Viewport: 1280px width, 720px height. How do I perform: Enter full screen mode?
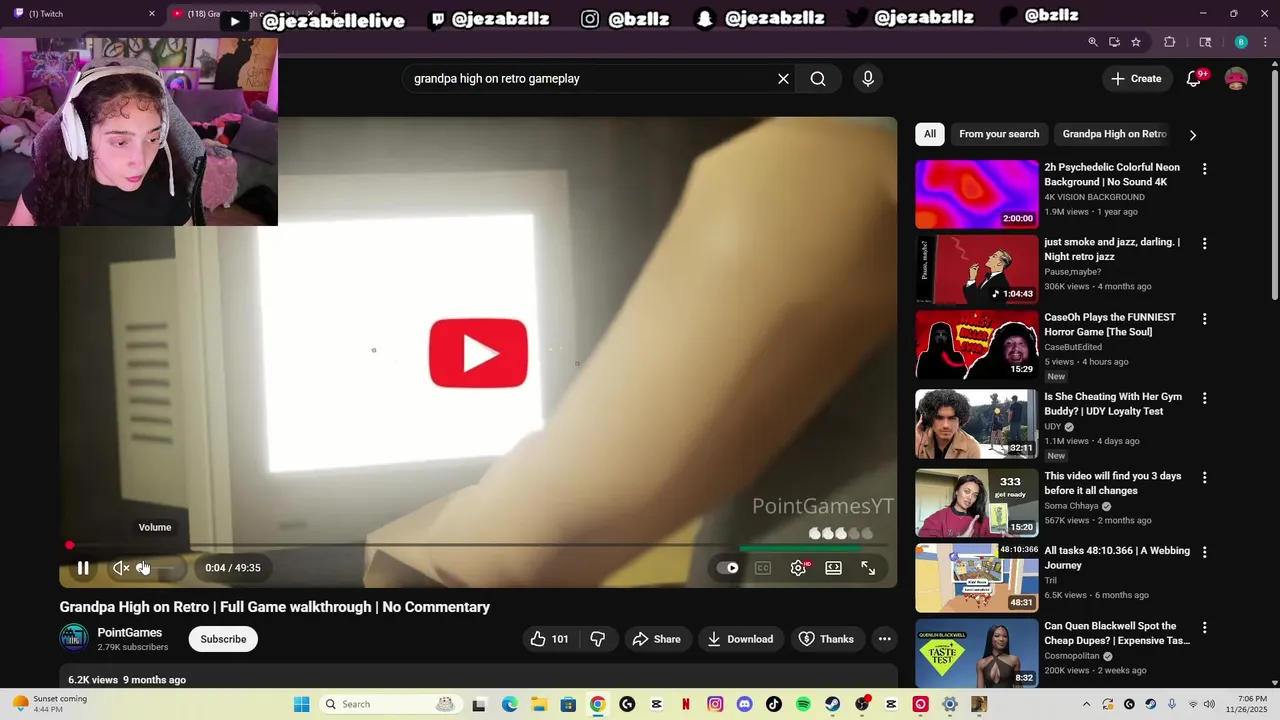(x=868, y=568)
